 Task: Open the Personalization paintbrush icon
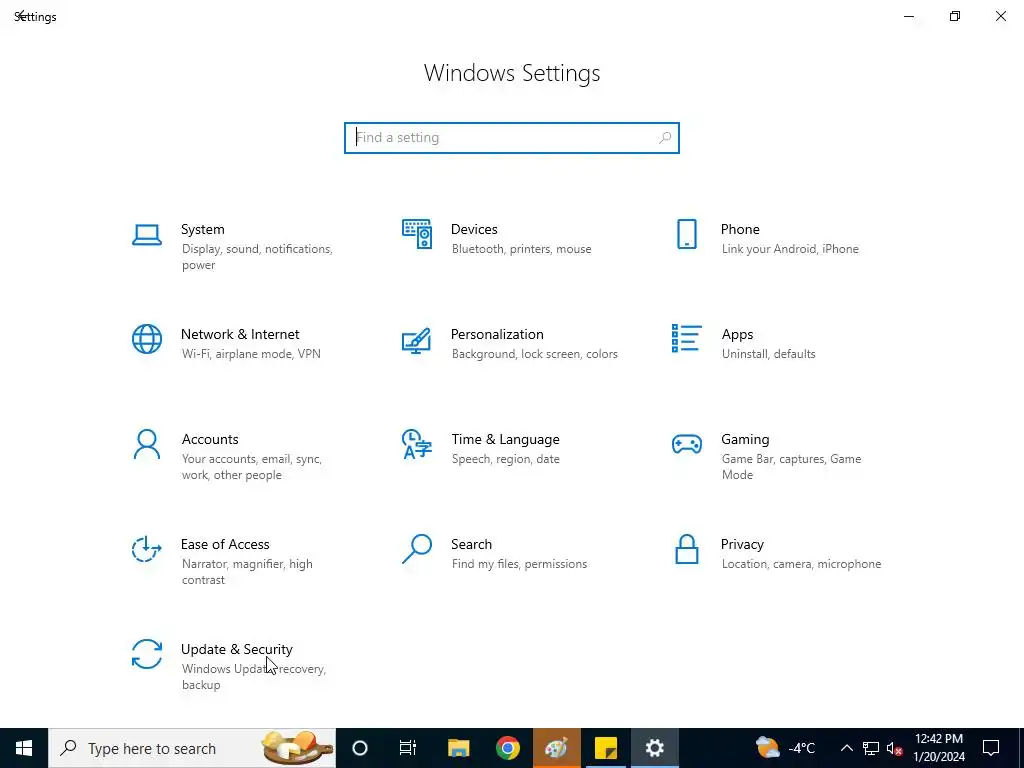point(417,340)
